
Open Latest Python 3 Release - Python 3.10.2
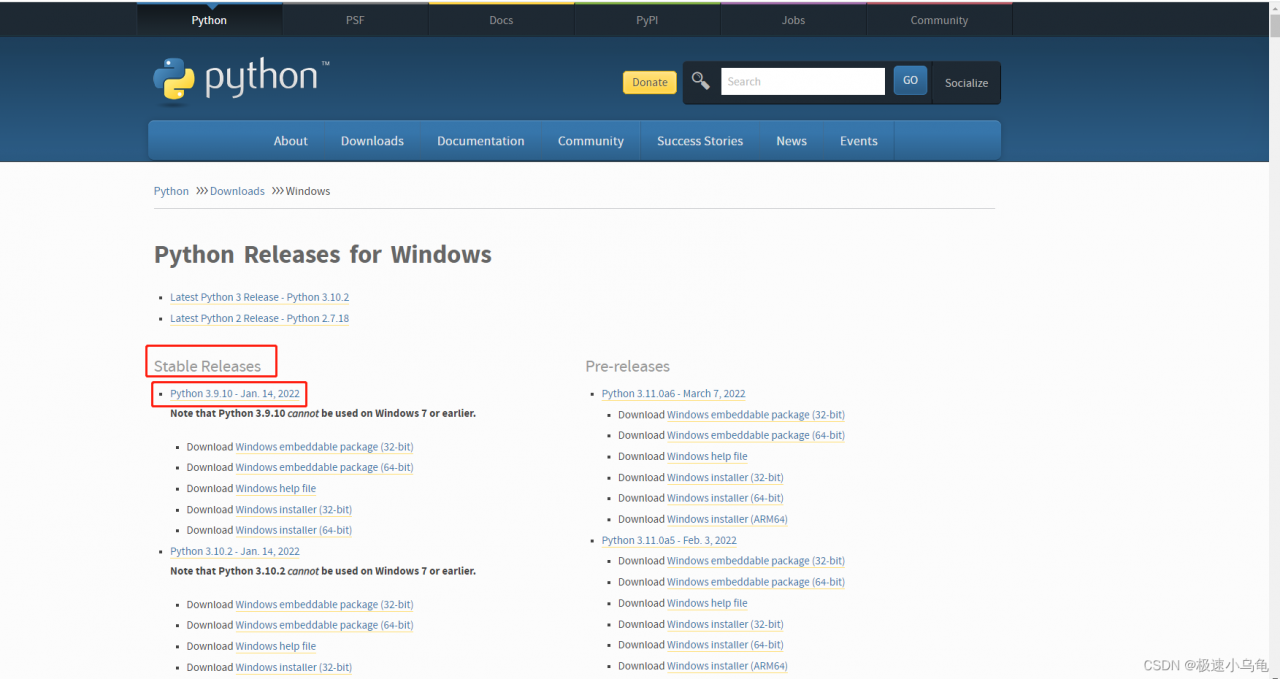click(259, 297)
